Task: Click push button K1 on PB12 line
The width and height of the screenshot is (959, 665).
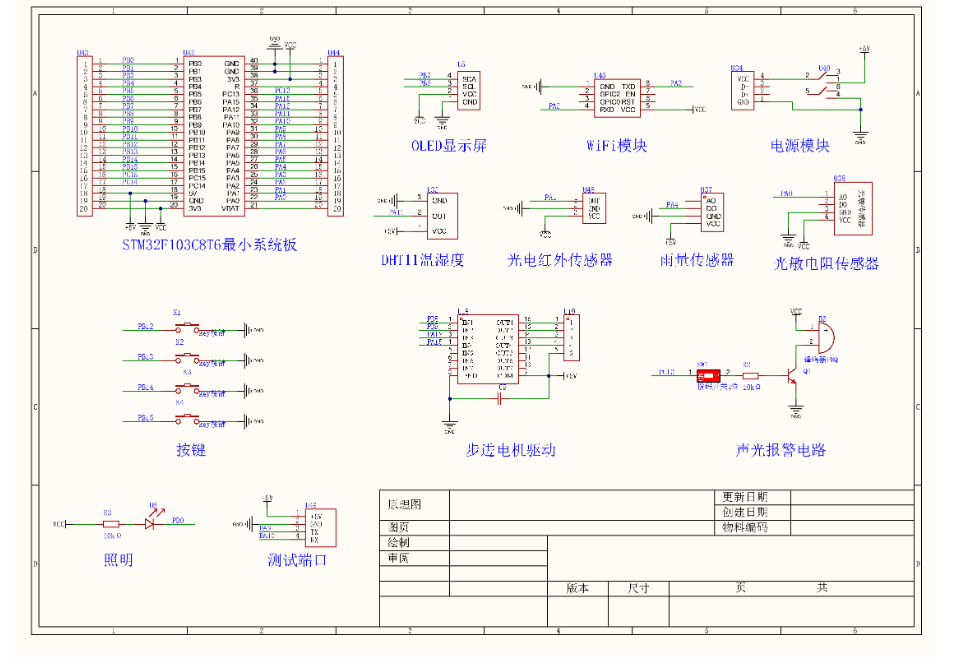Action: coord(187,329)
